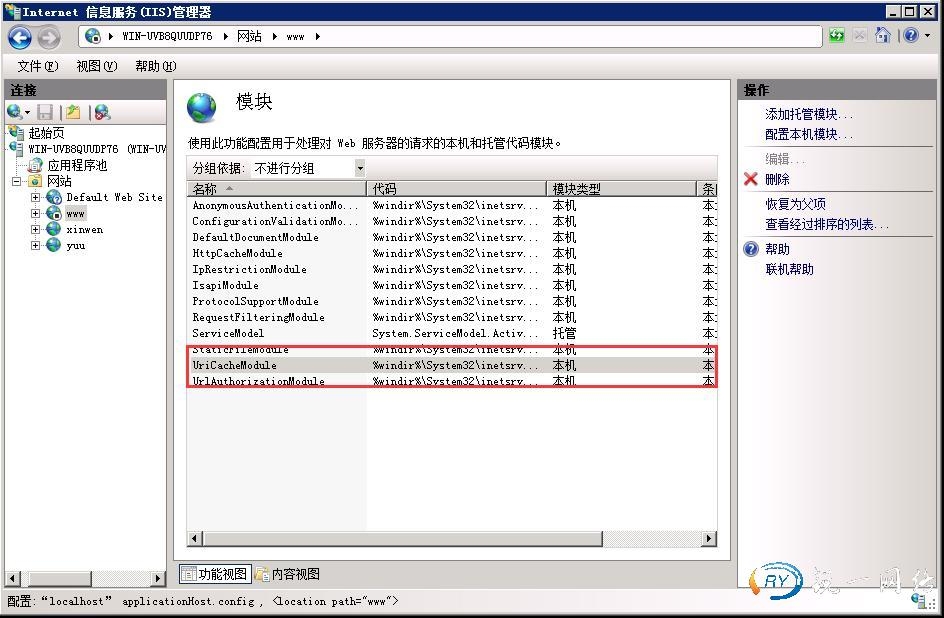Expand the Default Web Site tree node
The image size is (944, 618).
[x=36, y=198]
